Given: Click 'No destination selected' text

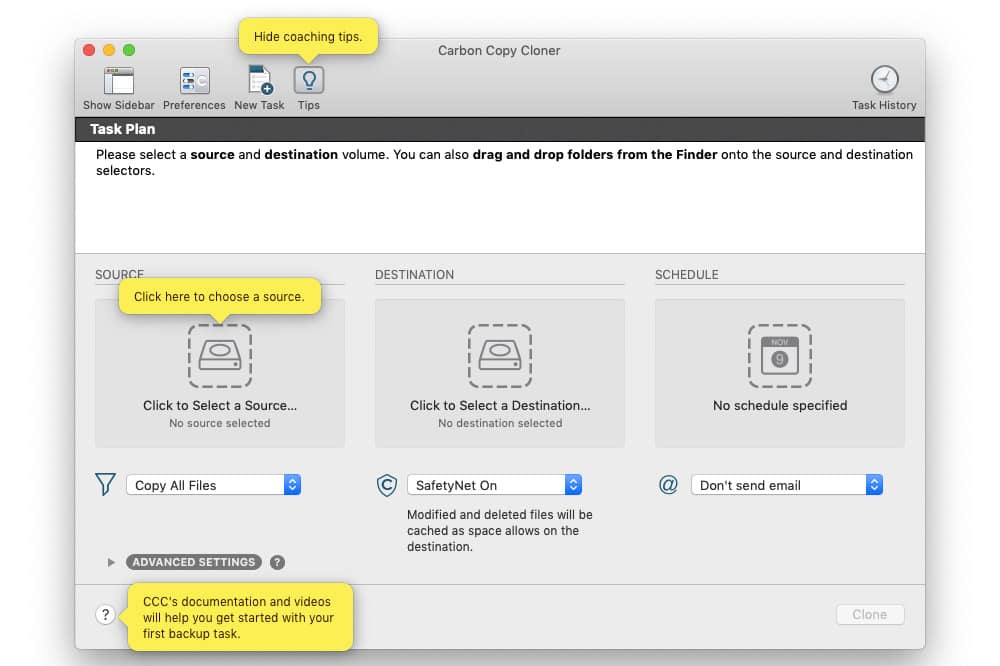Looking at the screenshot, I should [500, 424].
